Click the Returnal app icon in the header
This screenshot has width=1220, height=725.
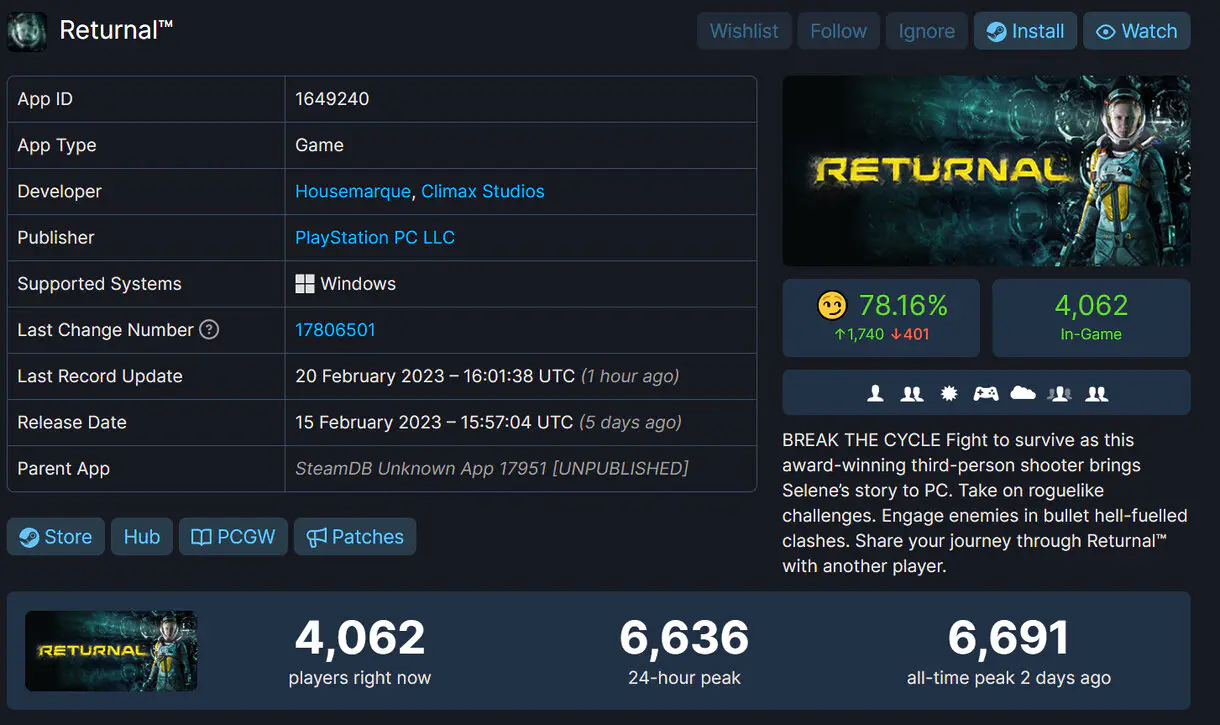27,31
